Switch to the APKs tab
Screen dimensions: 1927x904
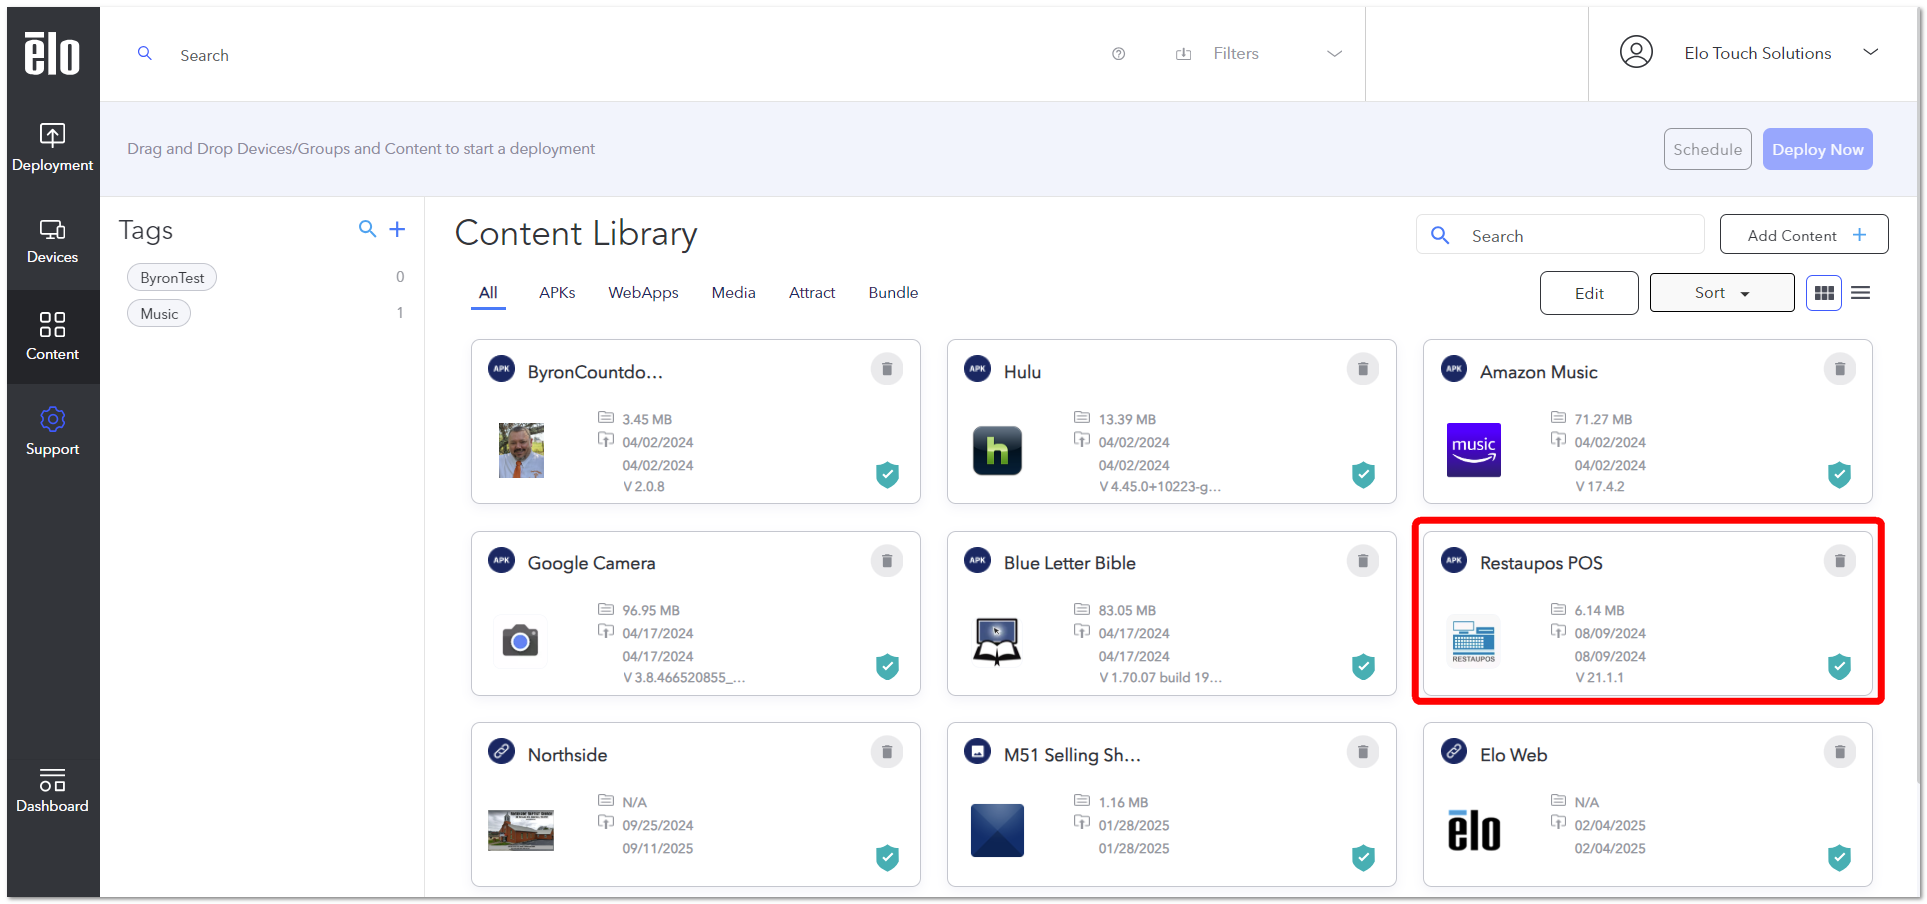click(x=557, y=293)
